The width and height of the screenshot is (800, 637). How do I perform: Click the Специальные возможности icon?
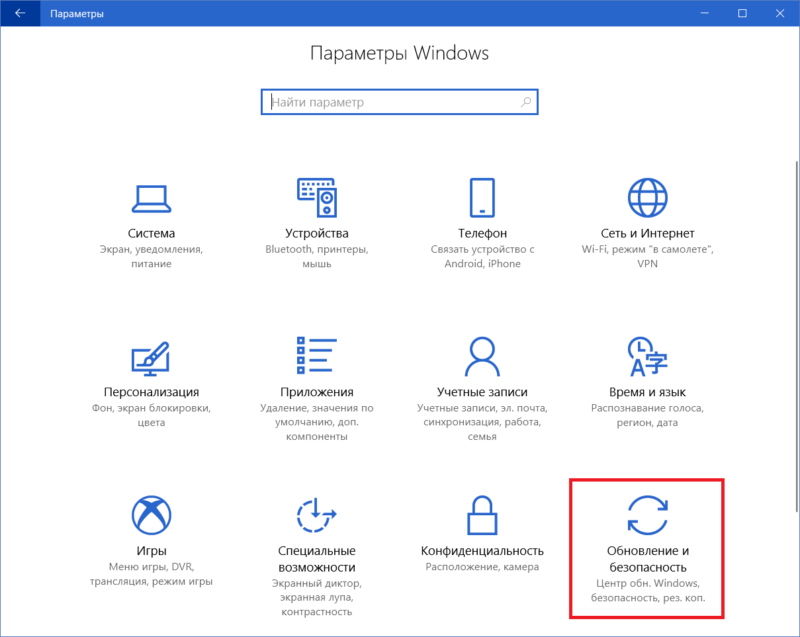(317, 515)
